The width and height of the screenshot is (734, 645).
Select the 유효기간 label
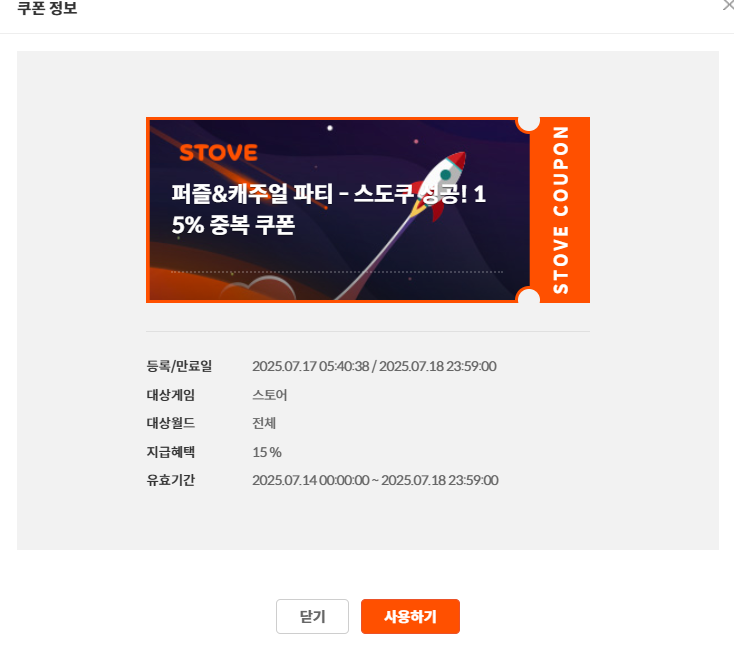click(x=171, y=480)
